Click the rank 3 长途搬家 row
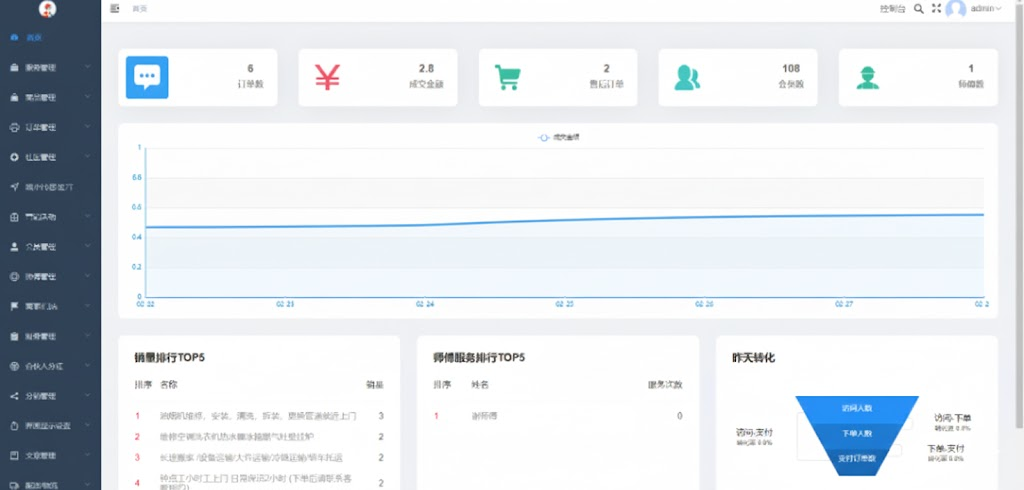This screenshot has width=1024, height=490. point(260,457)
